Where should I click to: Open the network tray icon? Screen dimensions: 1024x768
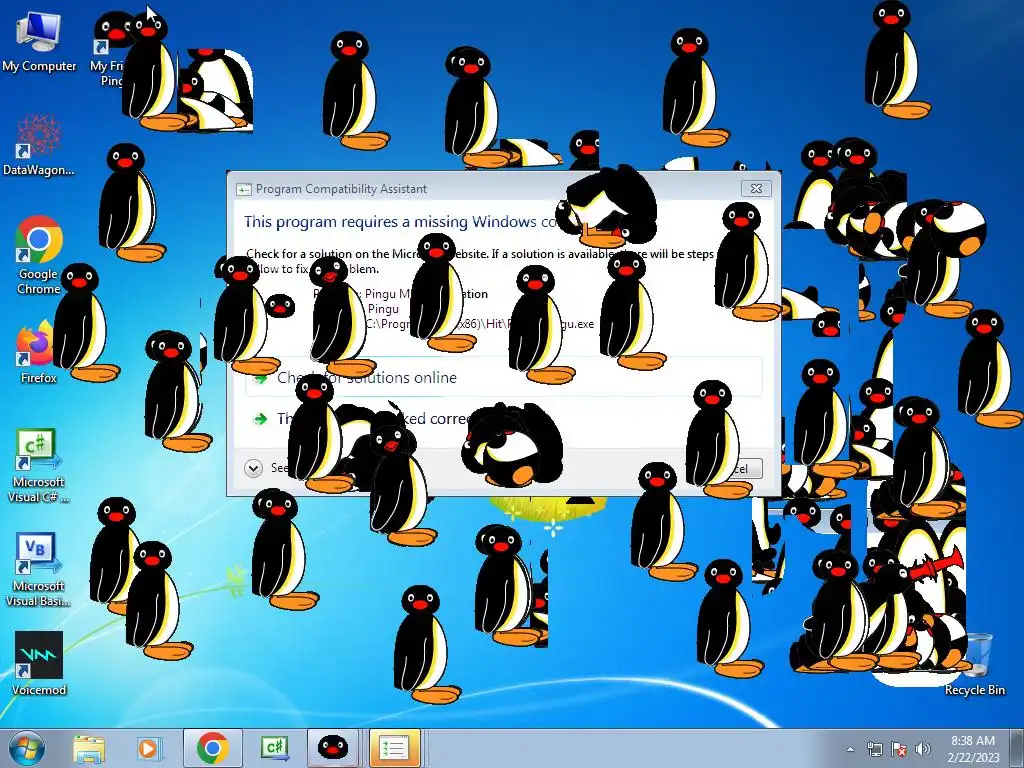pos(874,749)
